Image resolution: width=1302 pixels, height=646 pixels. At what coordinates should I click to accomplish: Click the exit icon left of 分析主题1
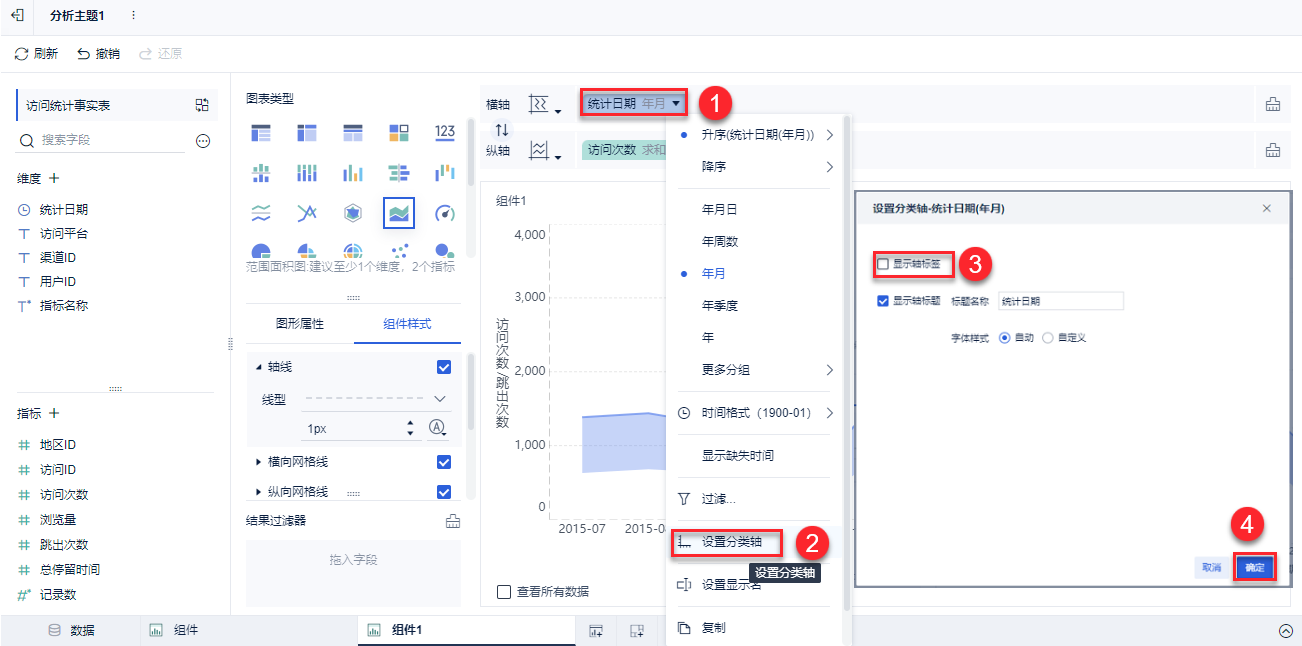[x=17, y=16]
